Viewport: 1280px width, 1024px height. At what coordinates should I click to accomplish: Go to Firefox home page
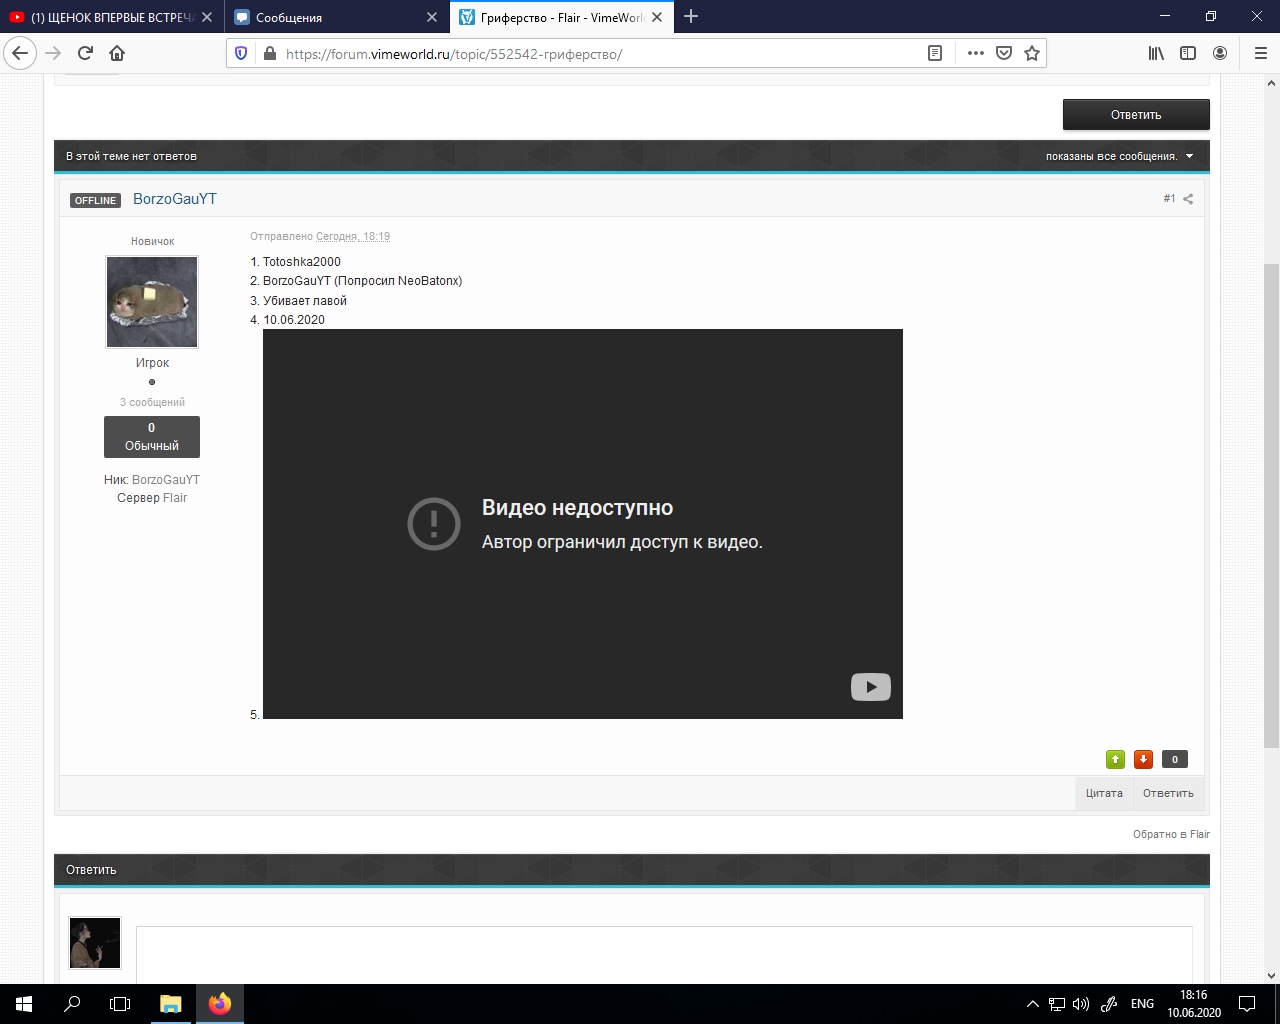117,53
